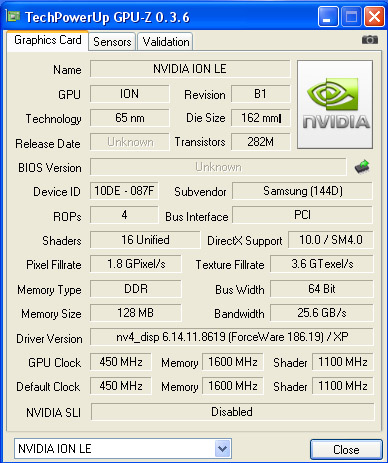Image resolution: width=388 pixels, height=463 pixels.
Task: Click the NVIDIA logo image
Action: [335, 104]
